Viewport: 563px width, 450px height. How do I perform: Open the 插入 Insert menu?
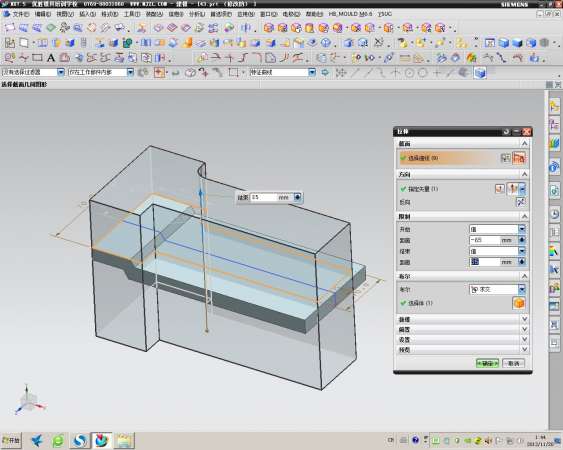pos(87,14)
